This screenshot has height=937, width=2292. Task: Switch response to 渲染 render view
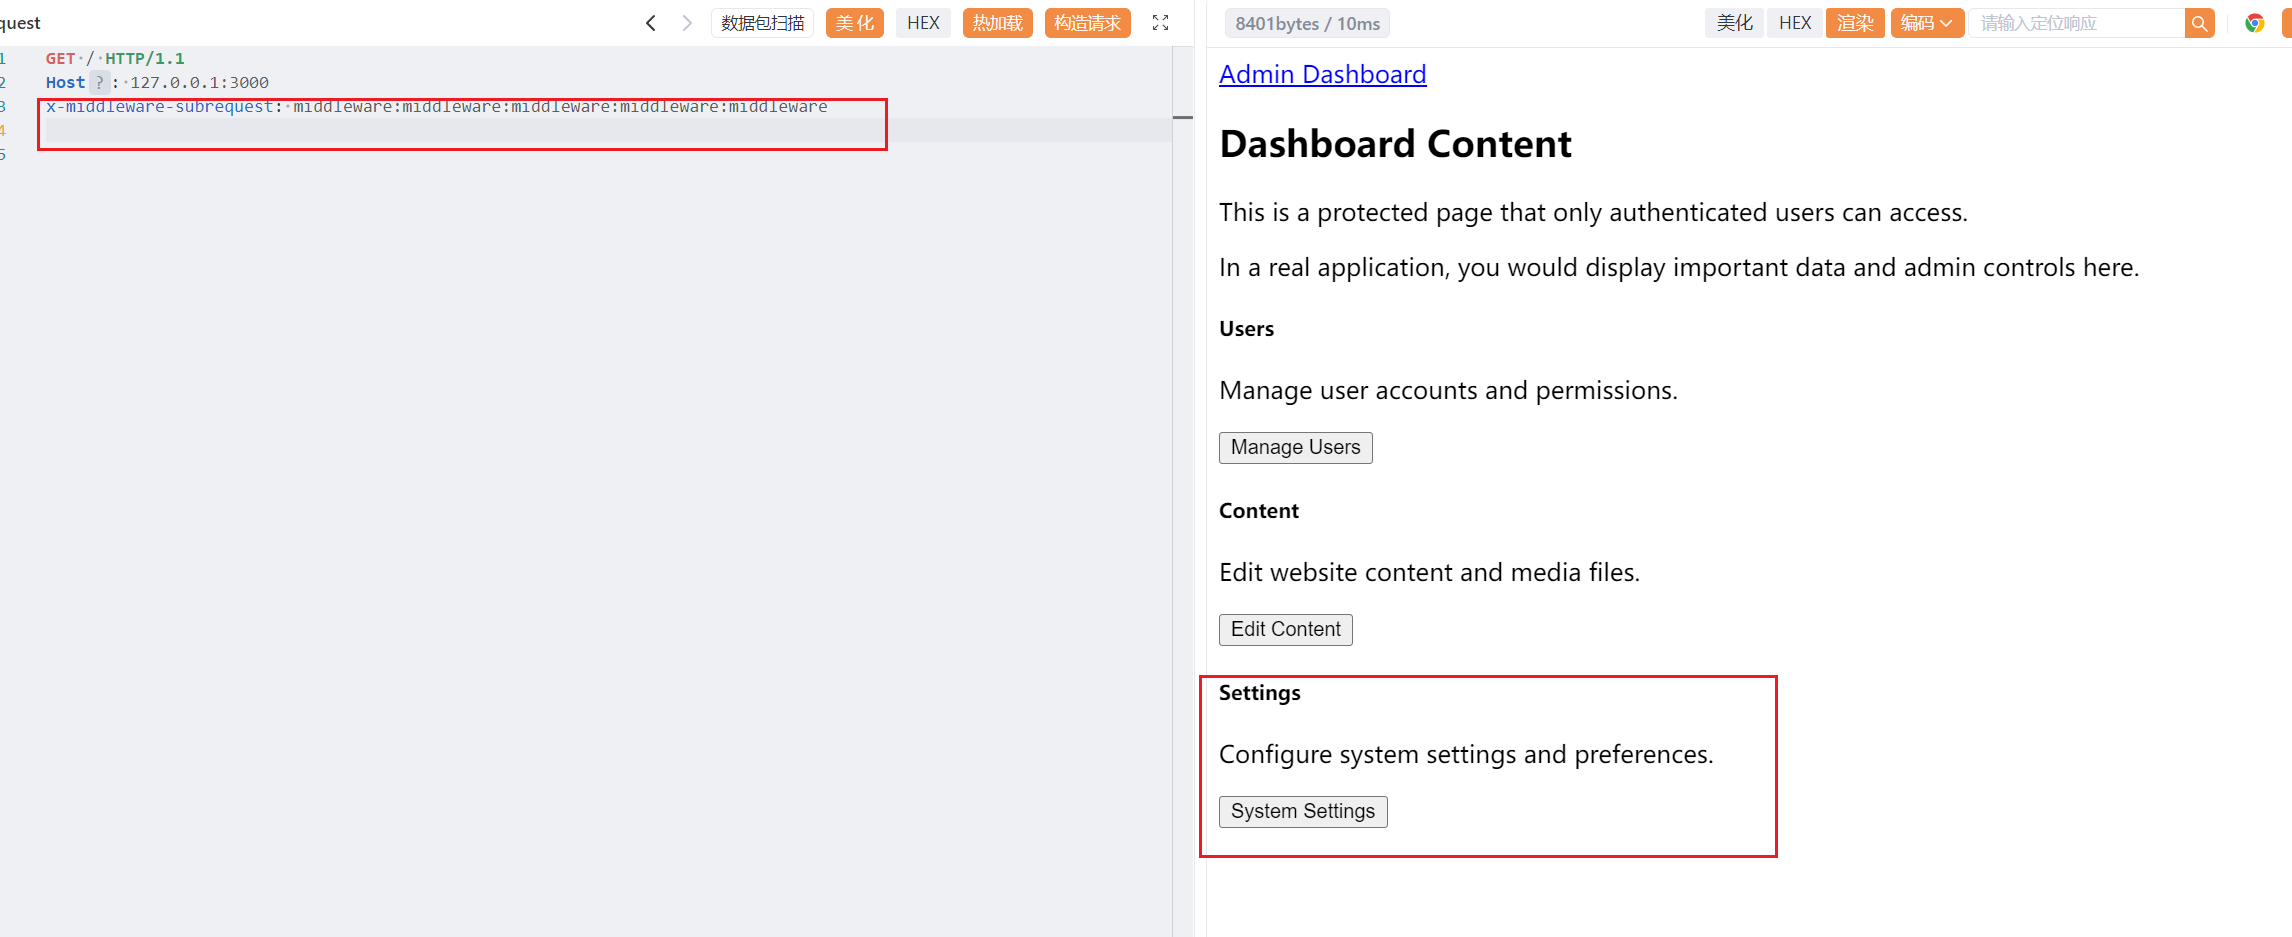pos(1854,23)
